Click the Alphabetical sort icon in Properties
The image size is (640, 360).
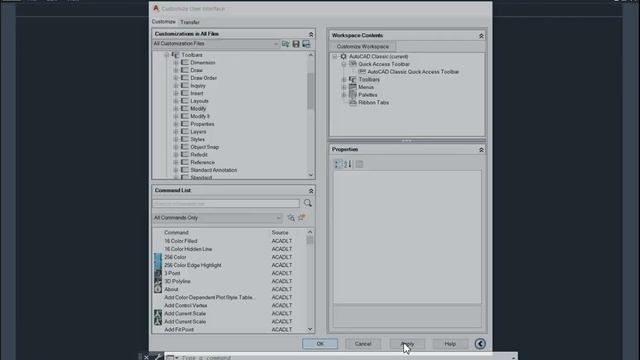(348, 164)
